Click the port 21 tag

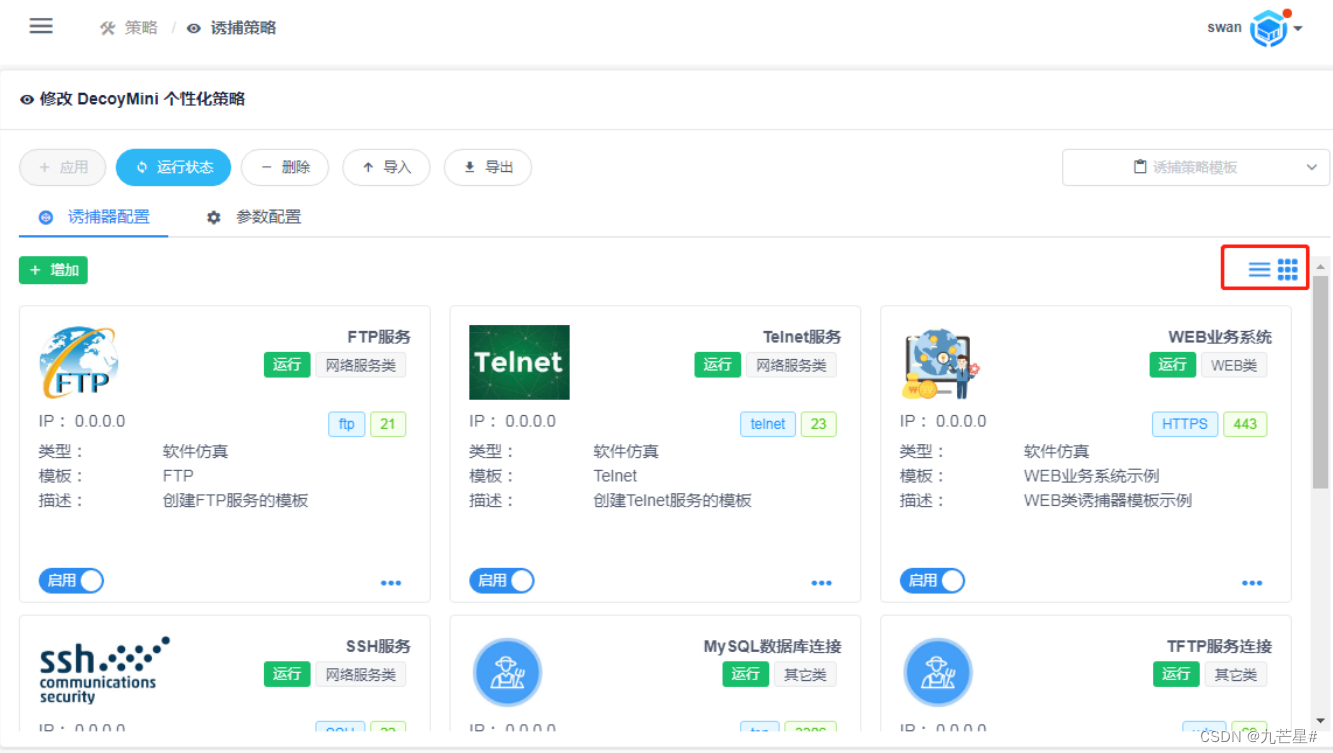(x=388, y=424)
